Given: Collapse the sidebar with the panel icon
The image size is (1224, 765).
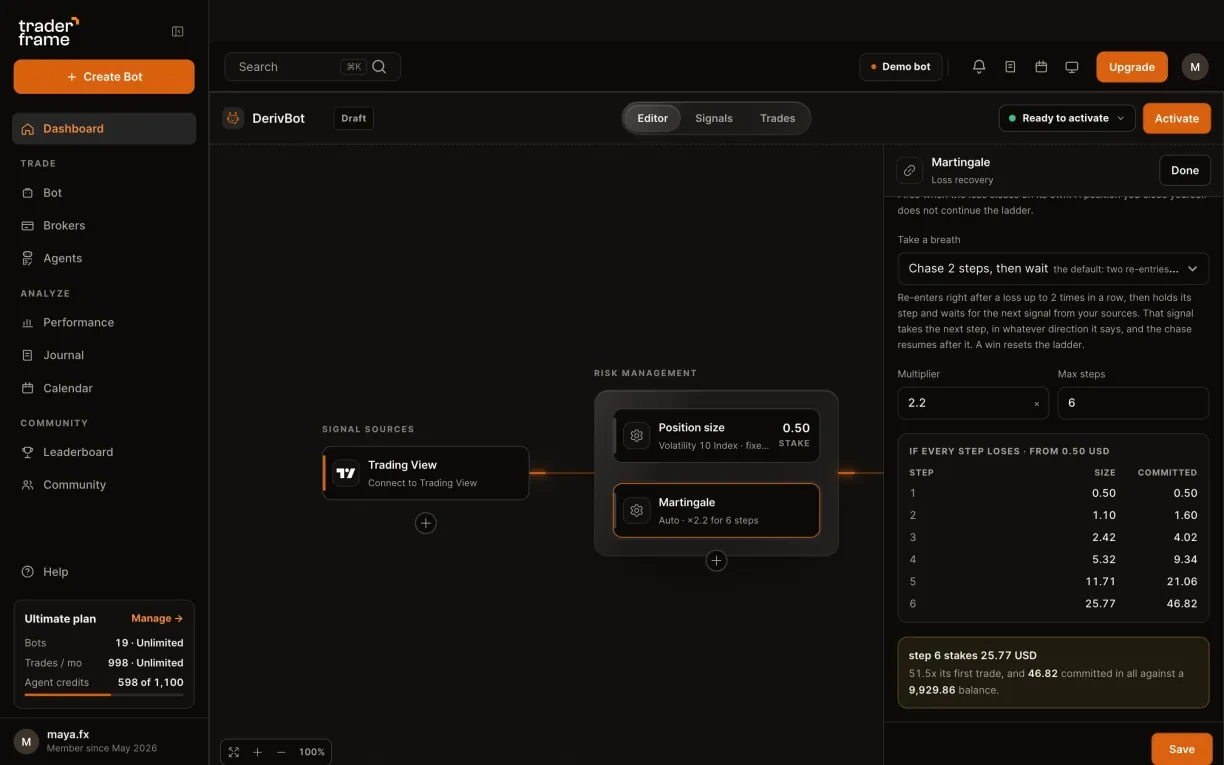Looking at the screenshot, I should tap(178, 31).
